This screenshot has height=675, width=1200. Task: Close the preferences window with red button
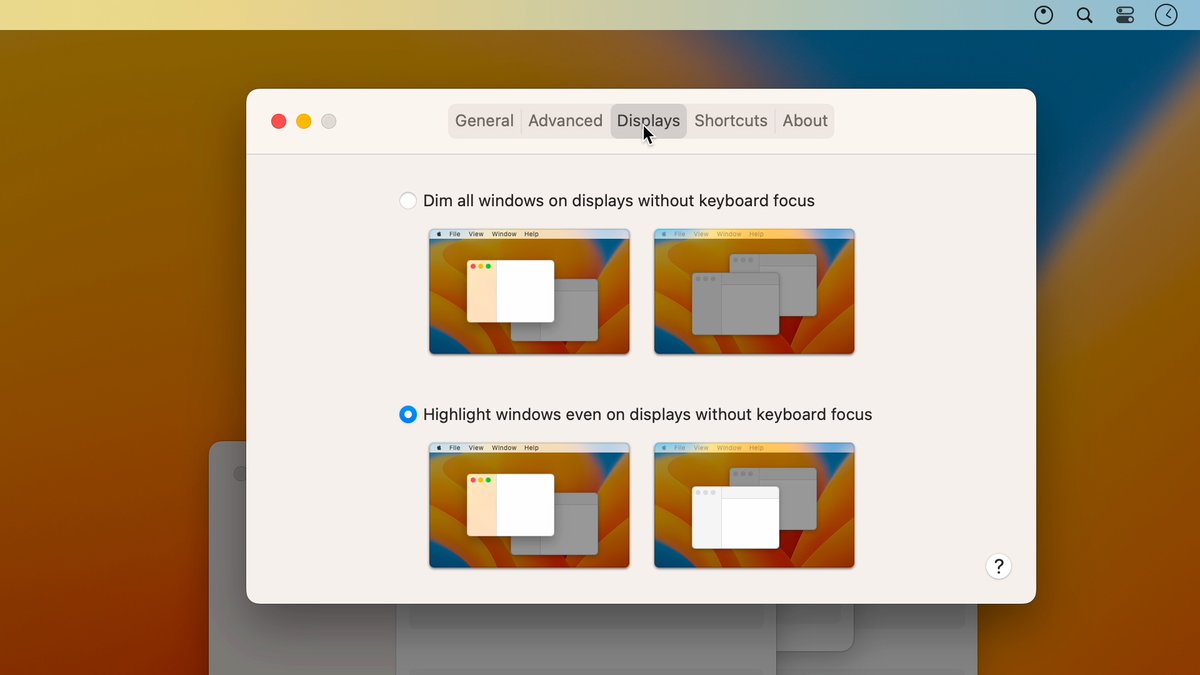coord(279,121)
